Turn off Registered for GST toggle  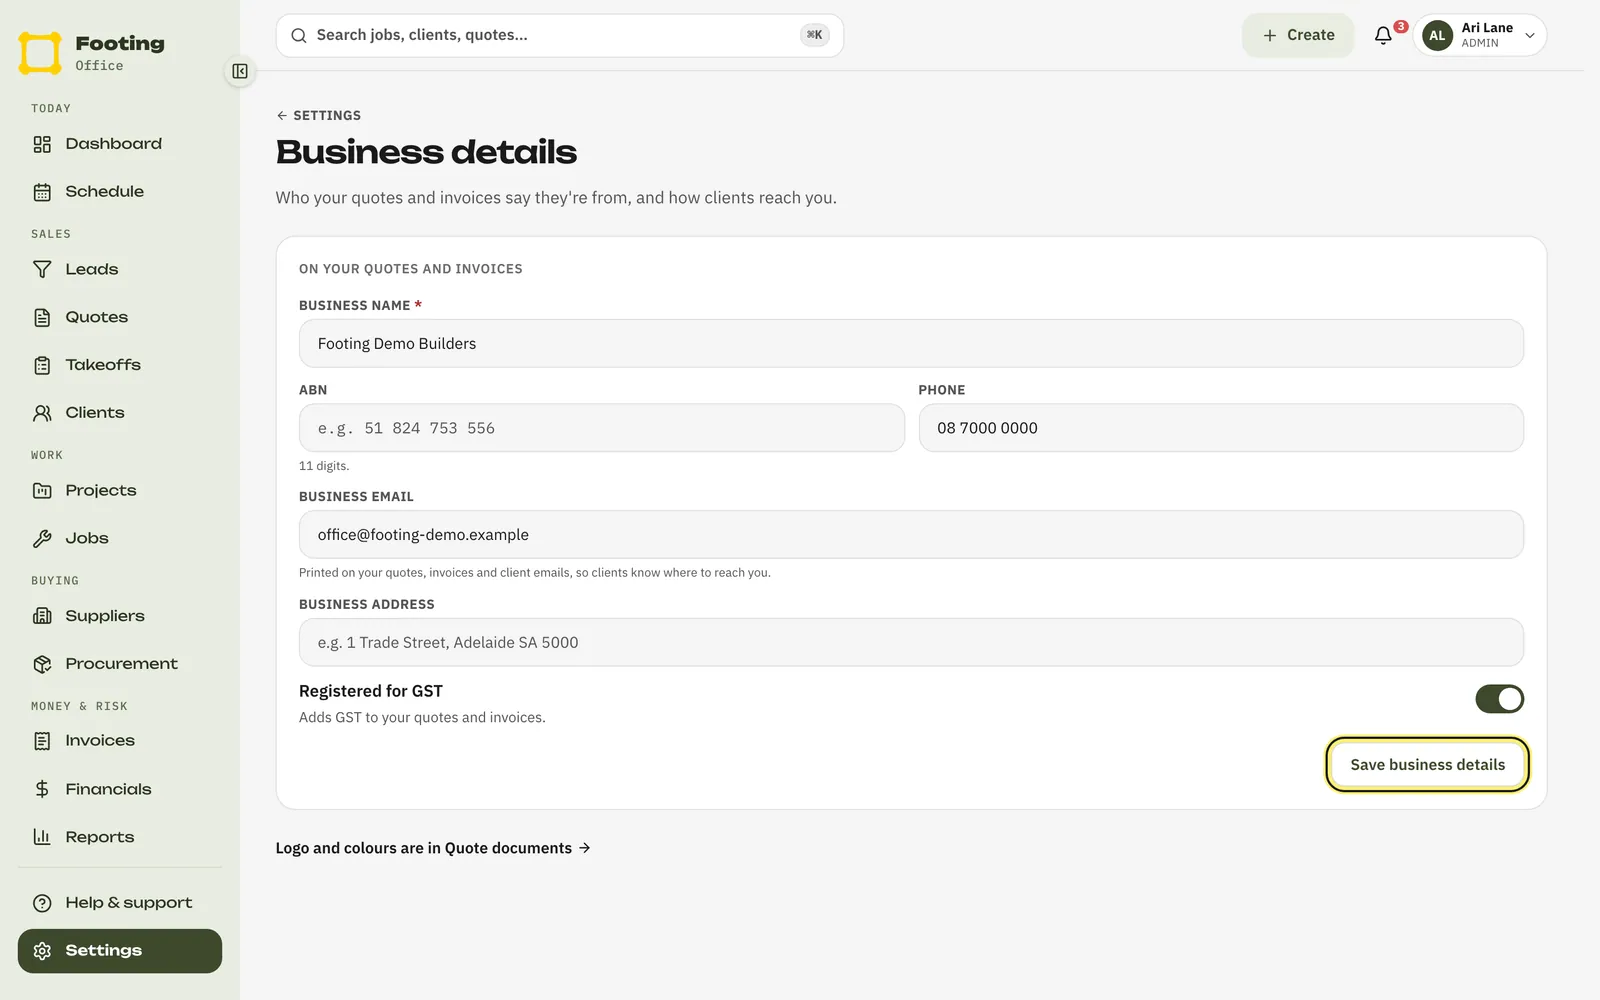coord(1499,699)
